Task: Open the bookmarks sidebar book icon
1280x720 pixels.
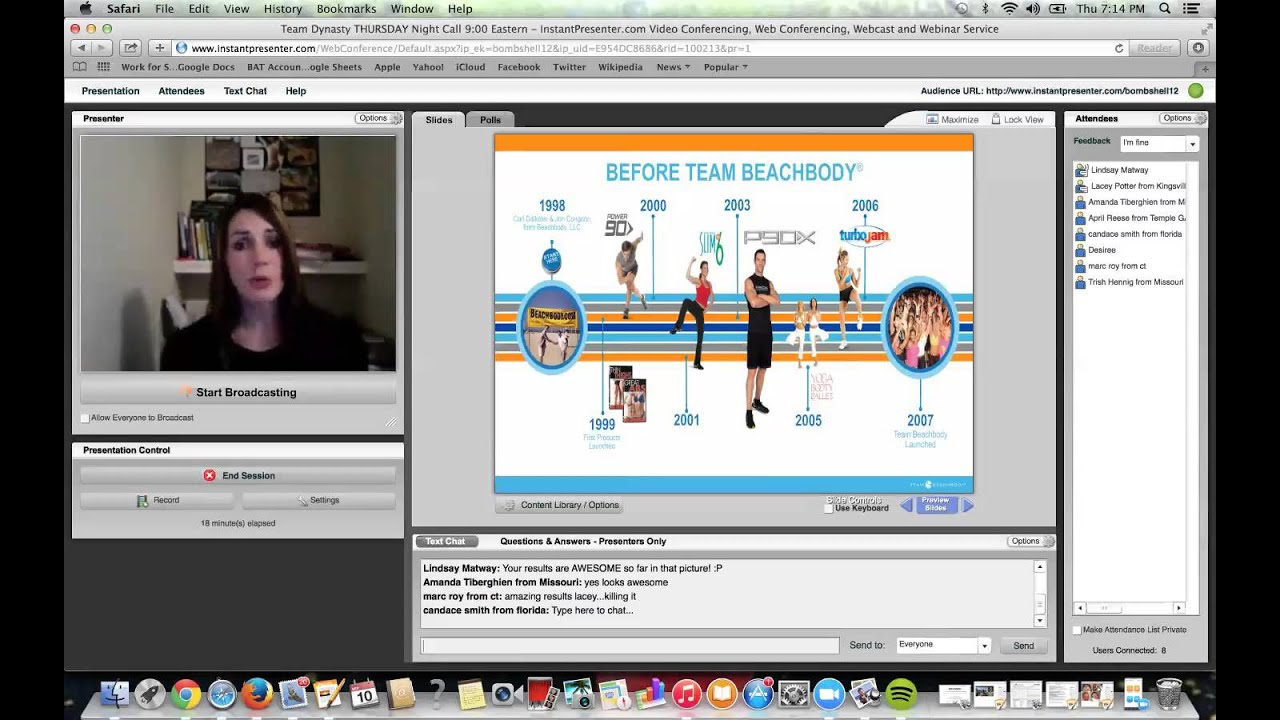Action: coord(80,67)
